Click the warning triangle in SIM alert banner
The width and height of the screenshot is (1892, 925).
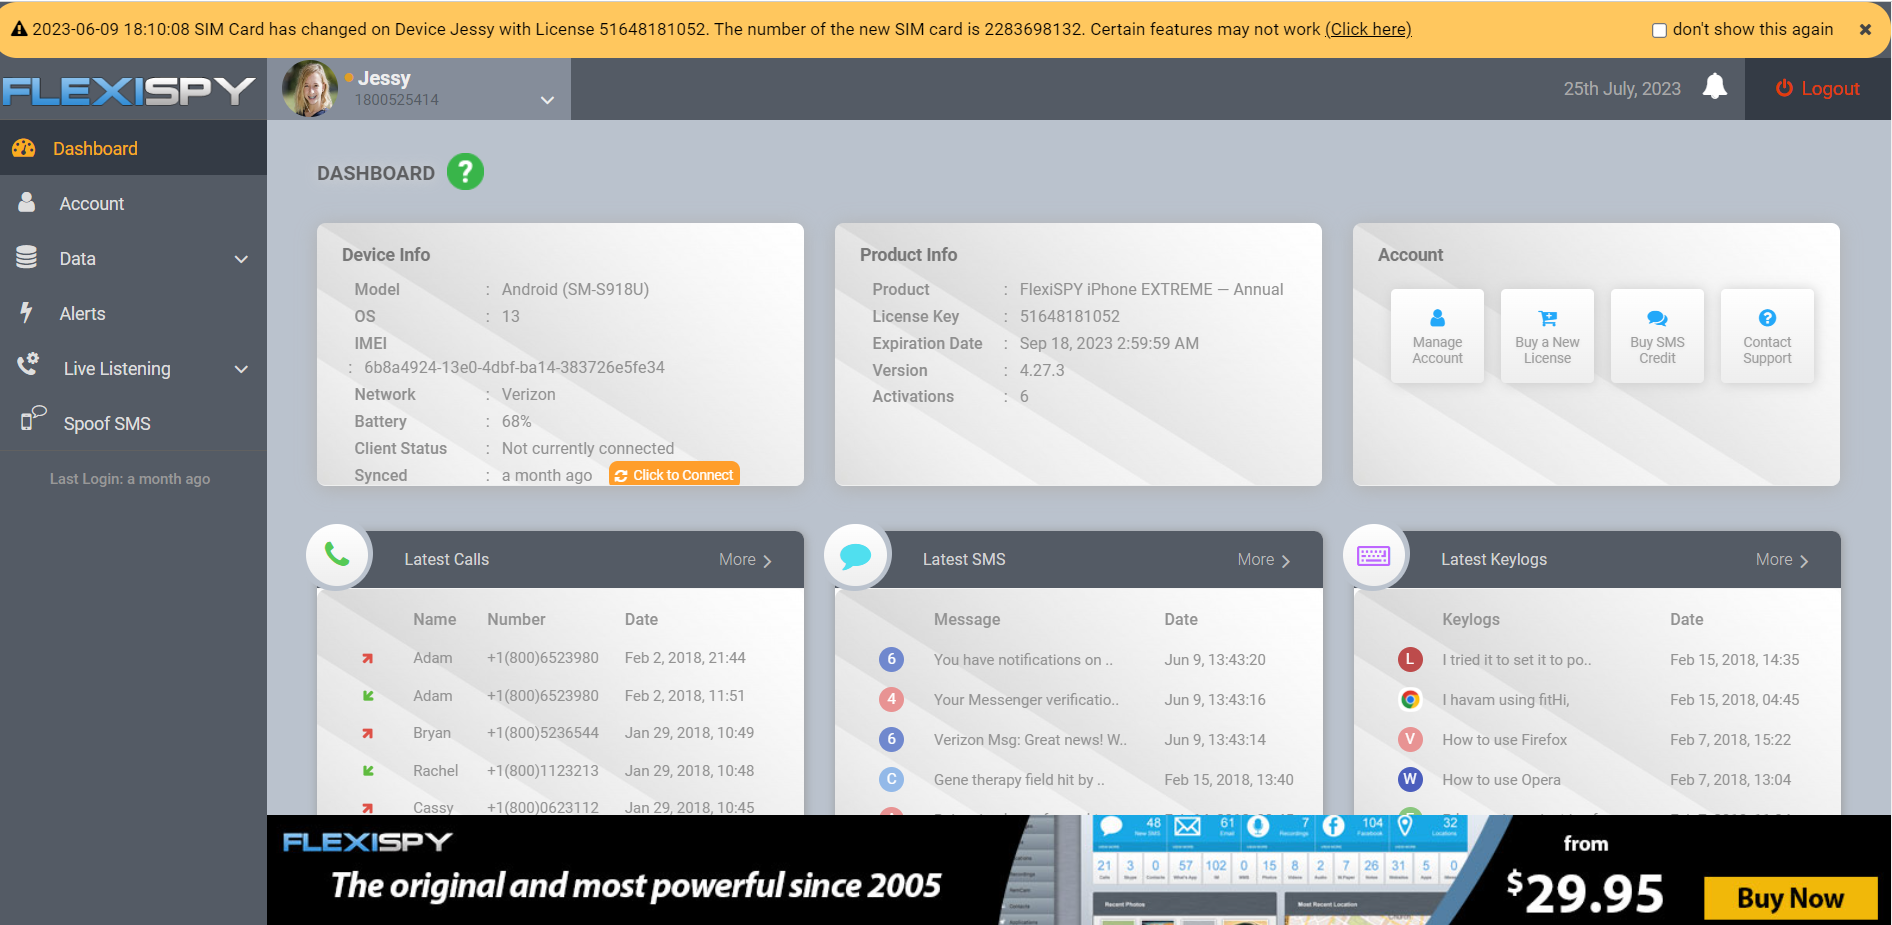[x=19, y=29]
